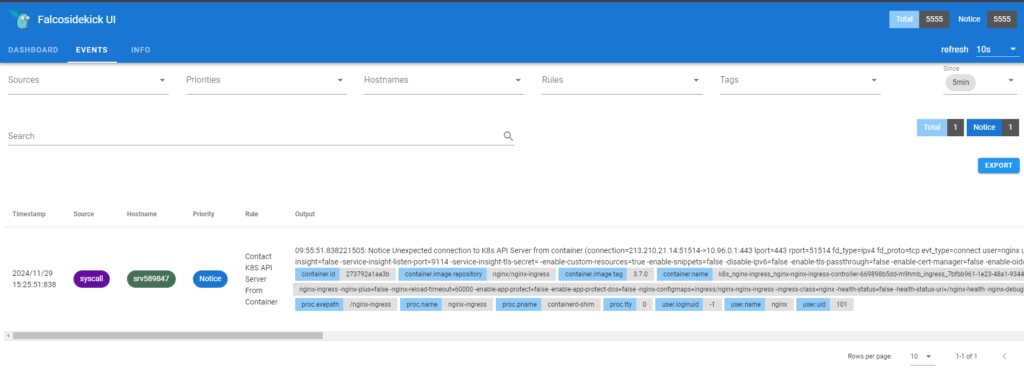Change the refresh 10s interval dropdown
Image resolution: width=1024 pixels, height=371 pixels.
[x=997, y=50]
